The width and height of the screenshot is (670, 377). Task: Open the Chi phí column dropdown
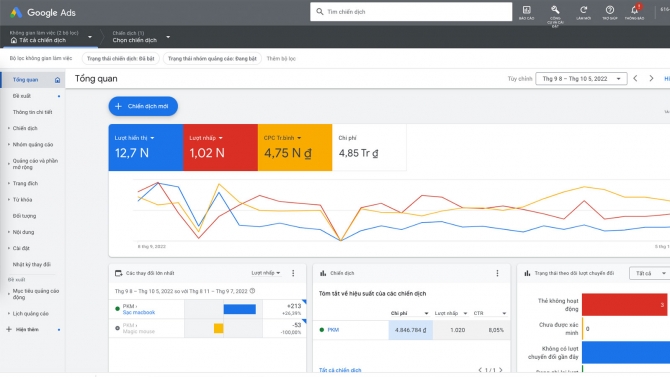[426, 314]
